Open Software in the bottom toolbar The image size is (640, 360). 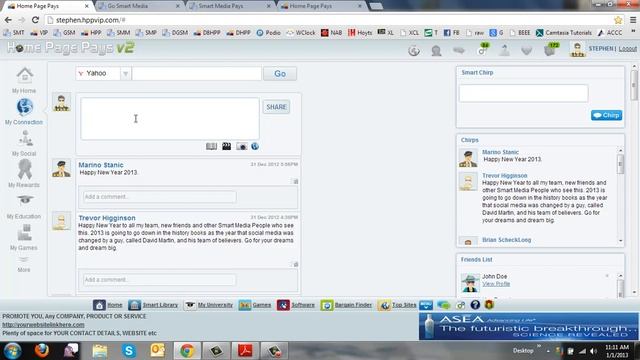(x=296, y=305)
